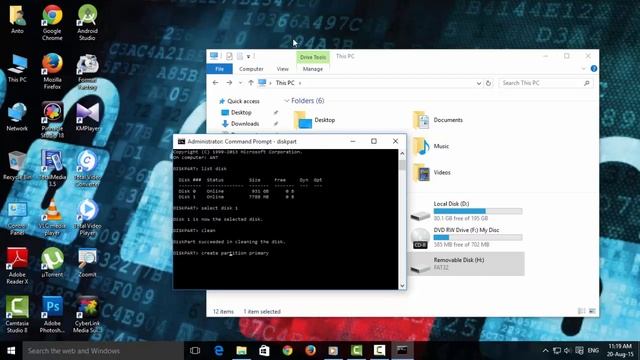This screenshot has height=360, width=640.
Task: Click Microsoft Edge icon in taskbar
Action: 219,350
